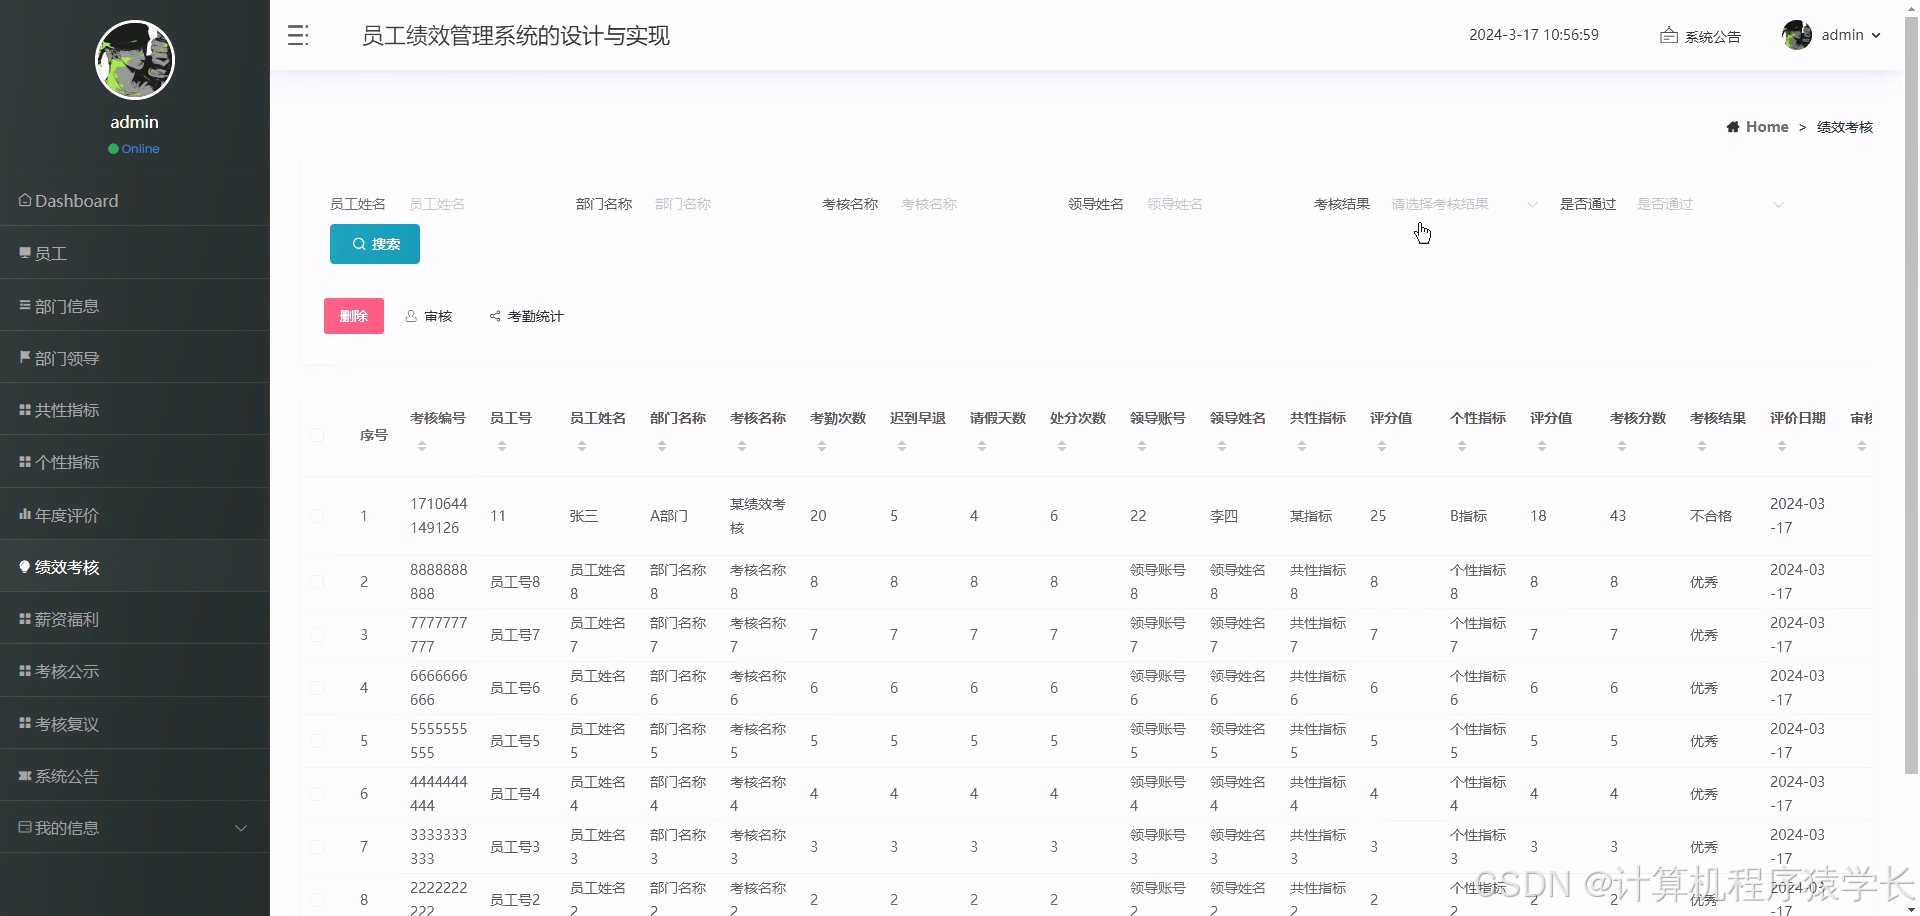Check the checkbox for row 员工号6
1920x916 pixels.
click(x=317, y=688)
